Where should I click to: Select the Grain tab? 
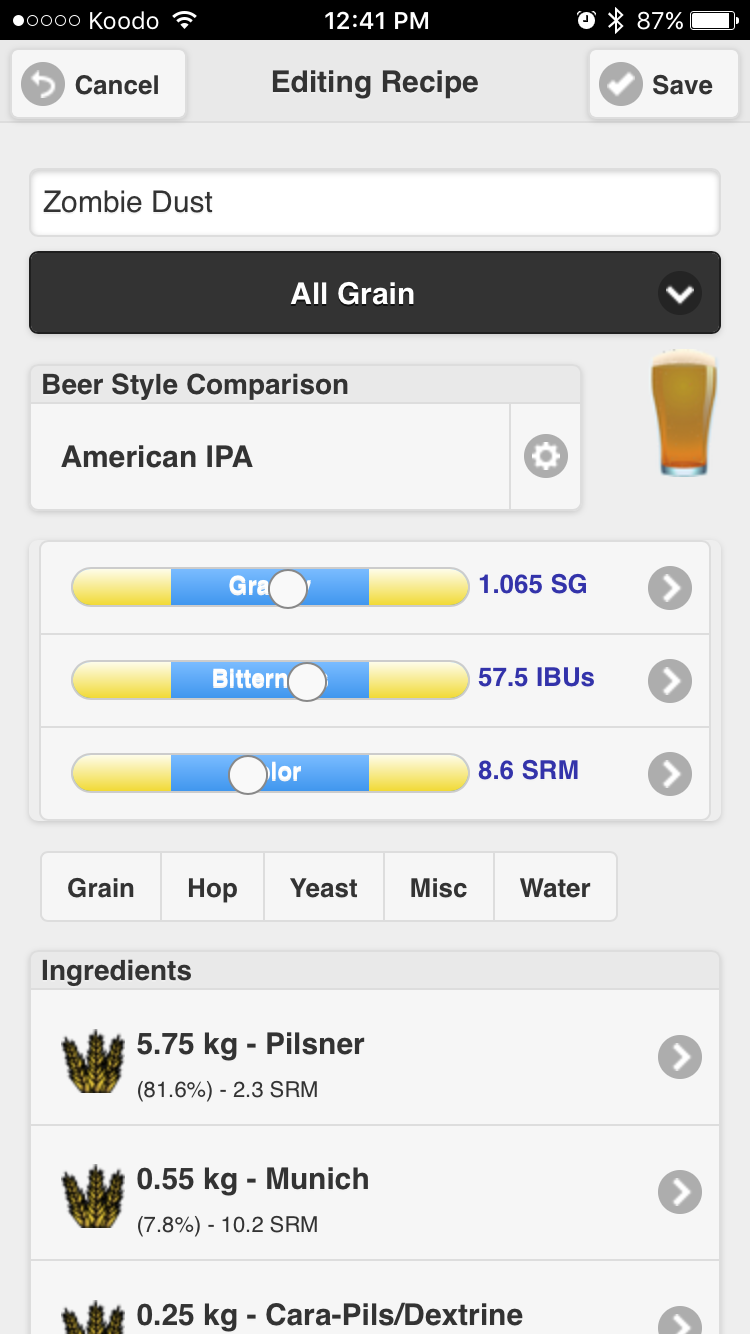101,887
